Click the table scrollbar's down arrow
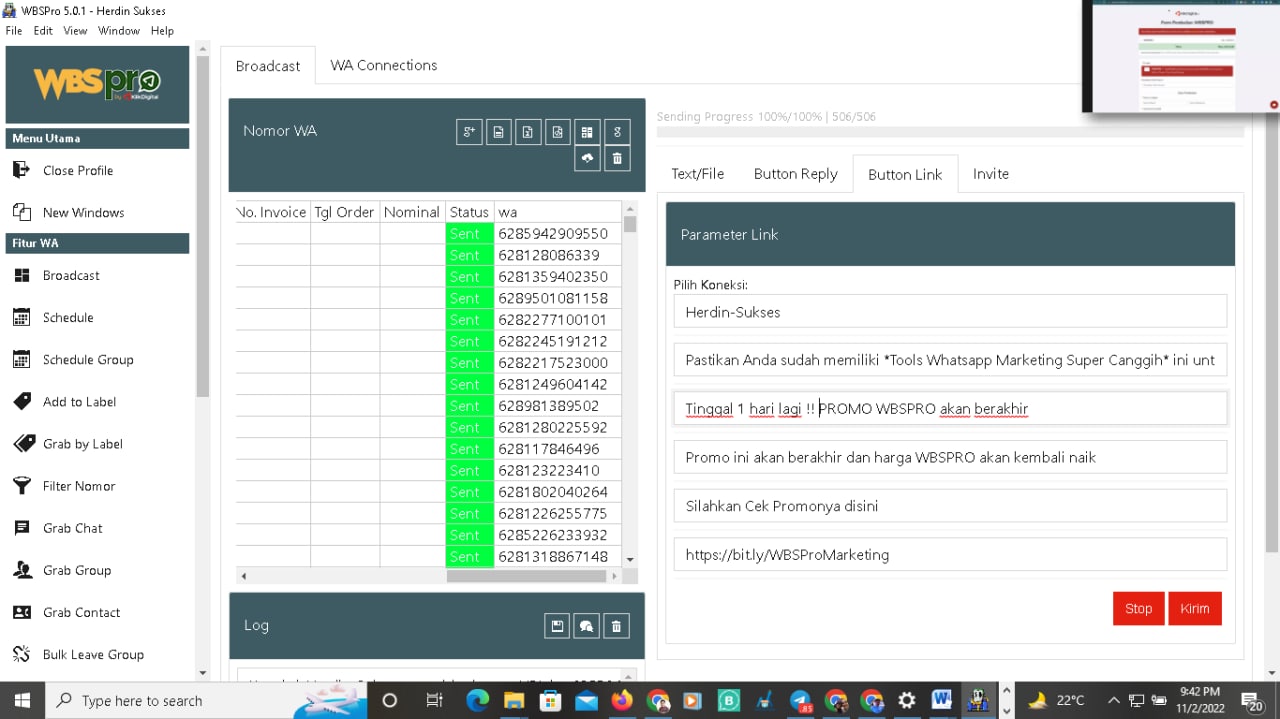Image resolution: width=1280 pixels, height=719 pixels. (x=630, y=559)
